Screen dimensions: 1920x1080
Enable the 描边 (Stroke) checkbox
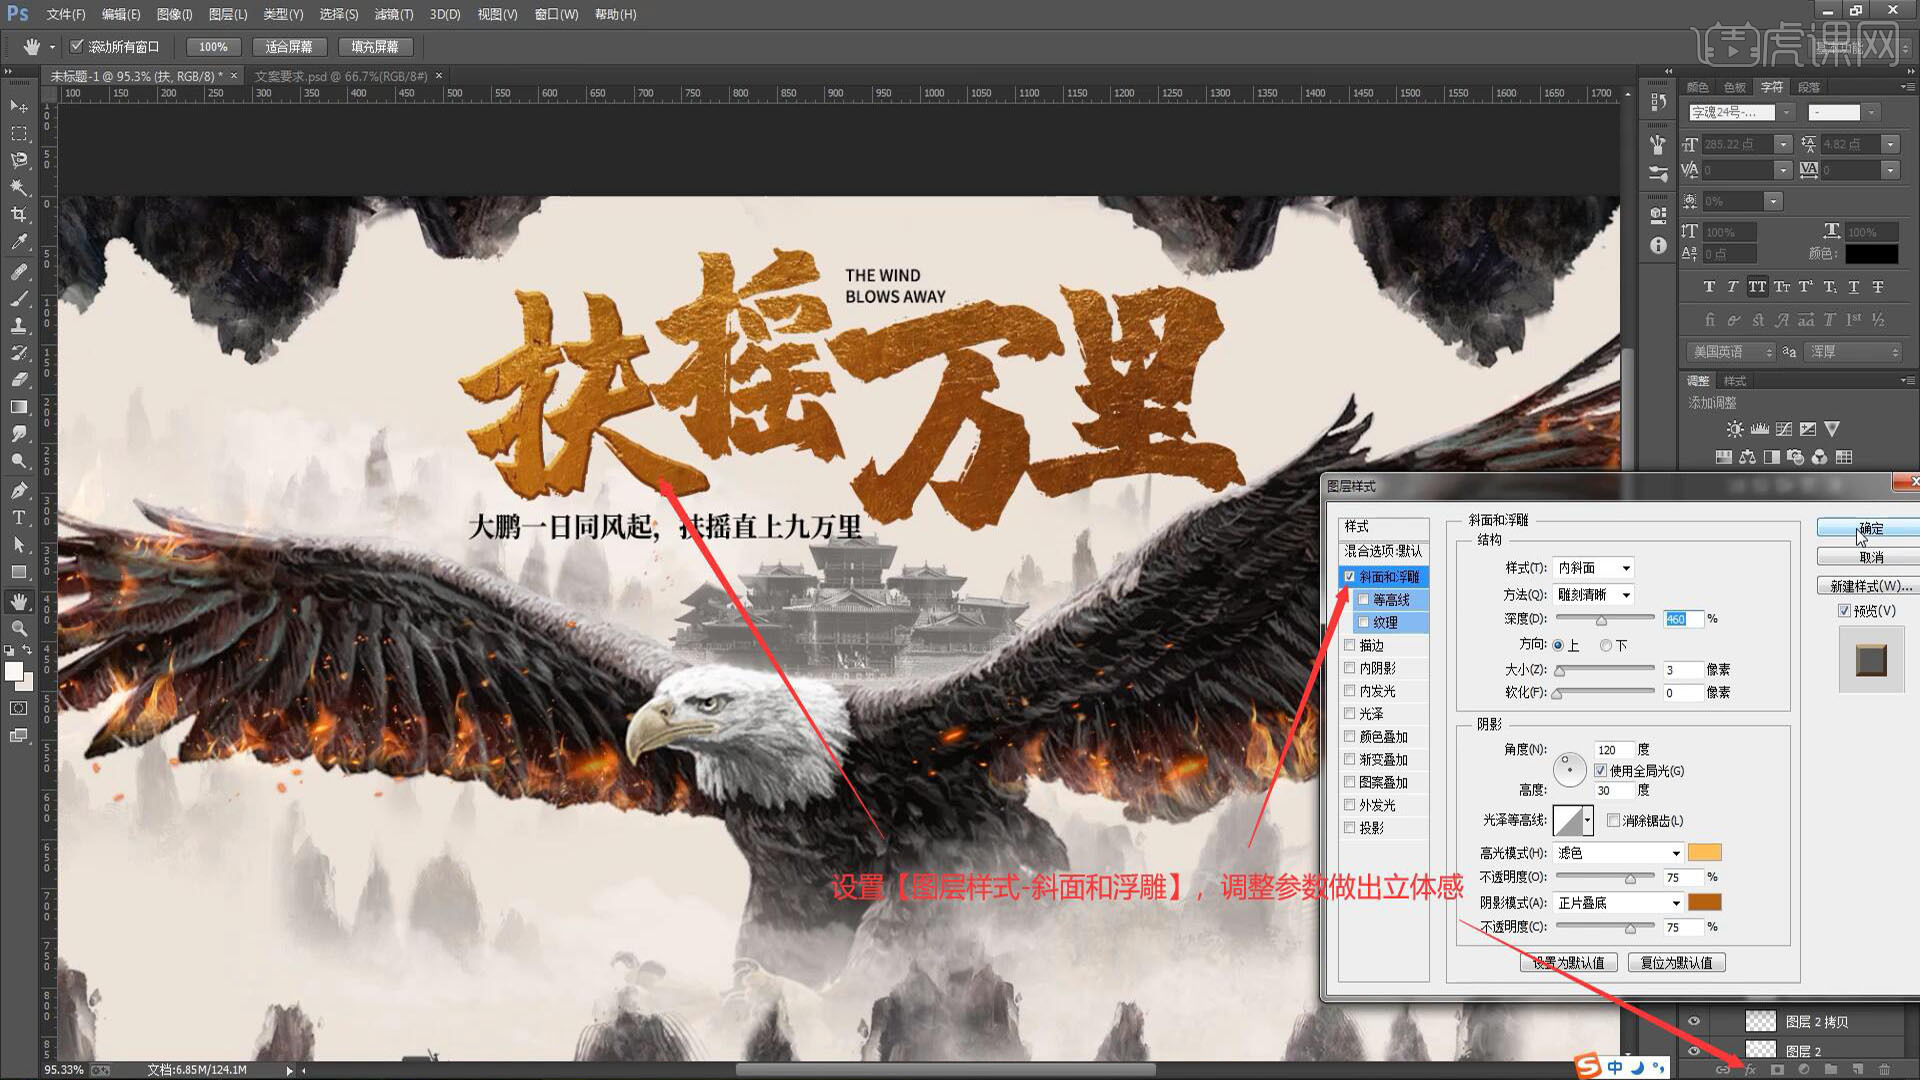point(1350,645)
